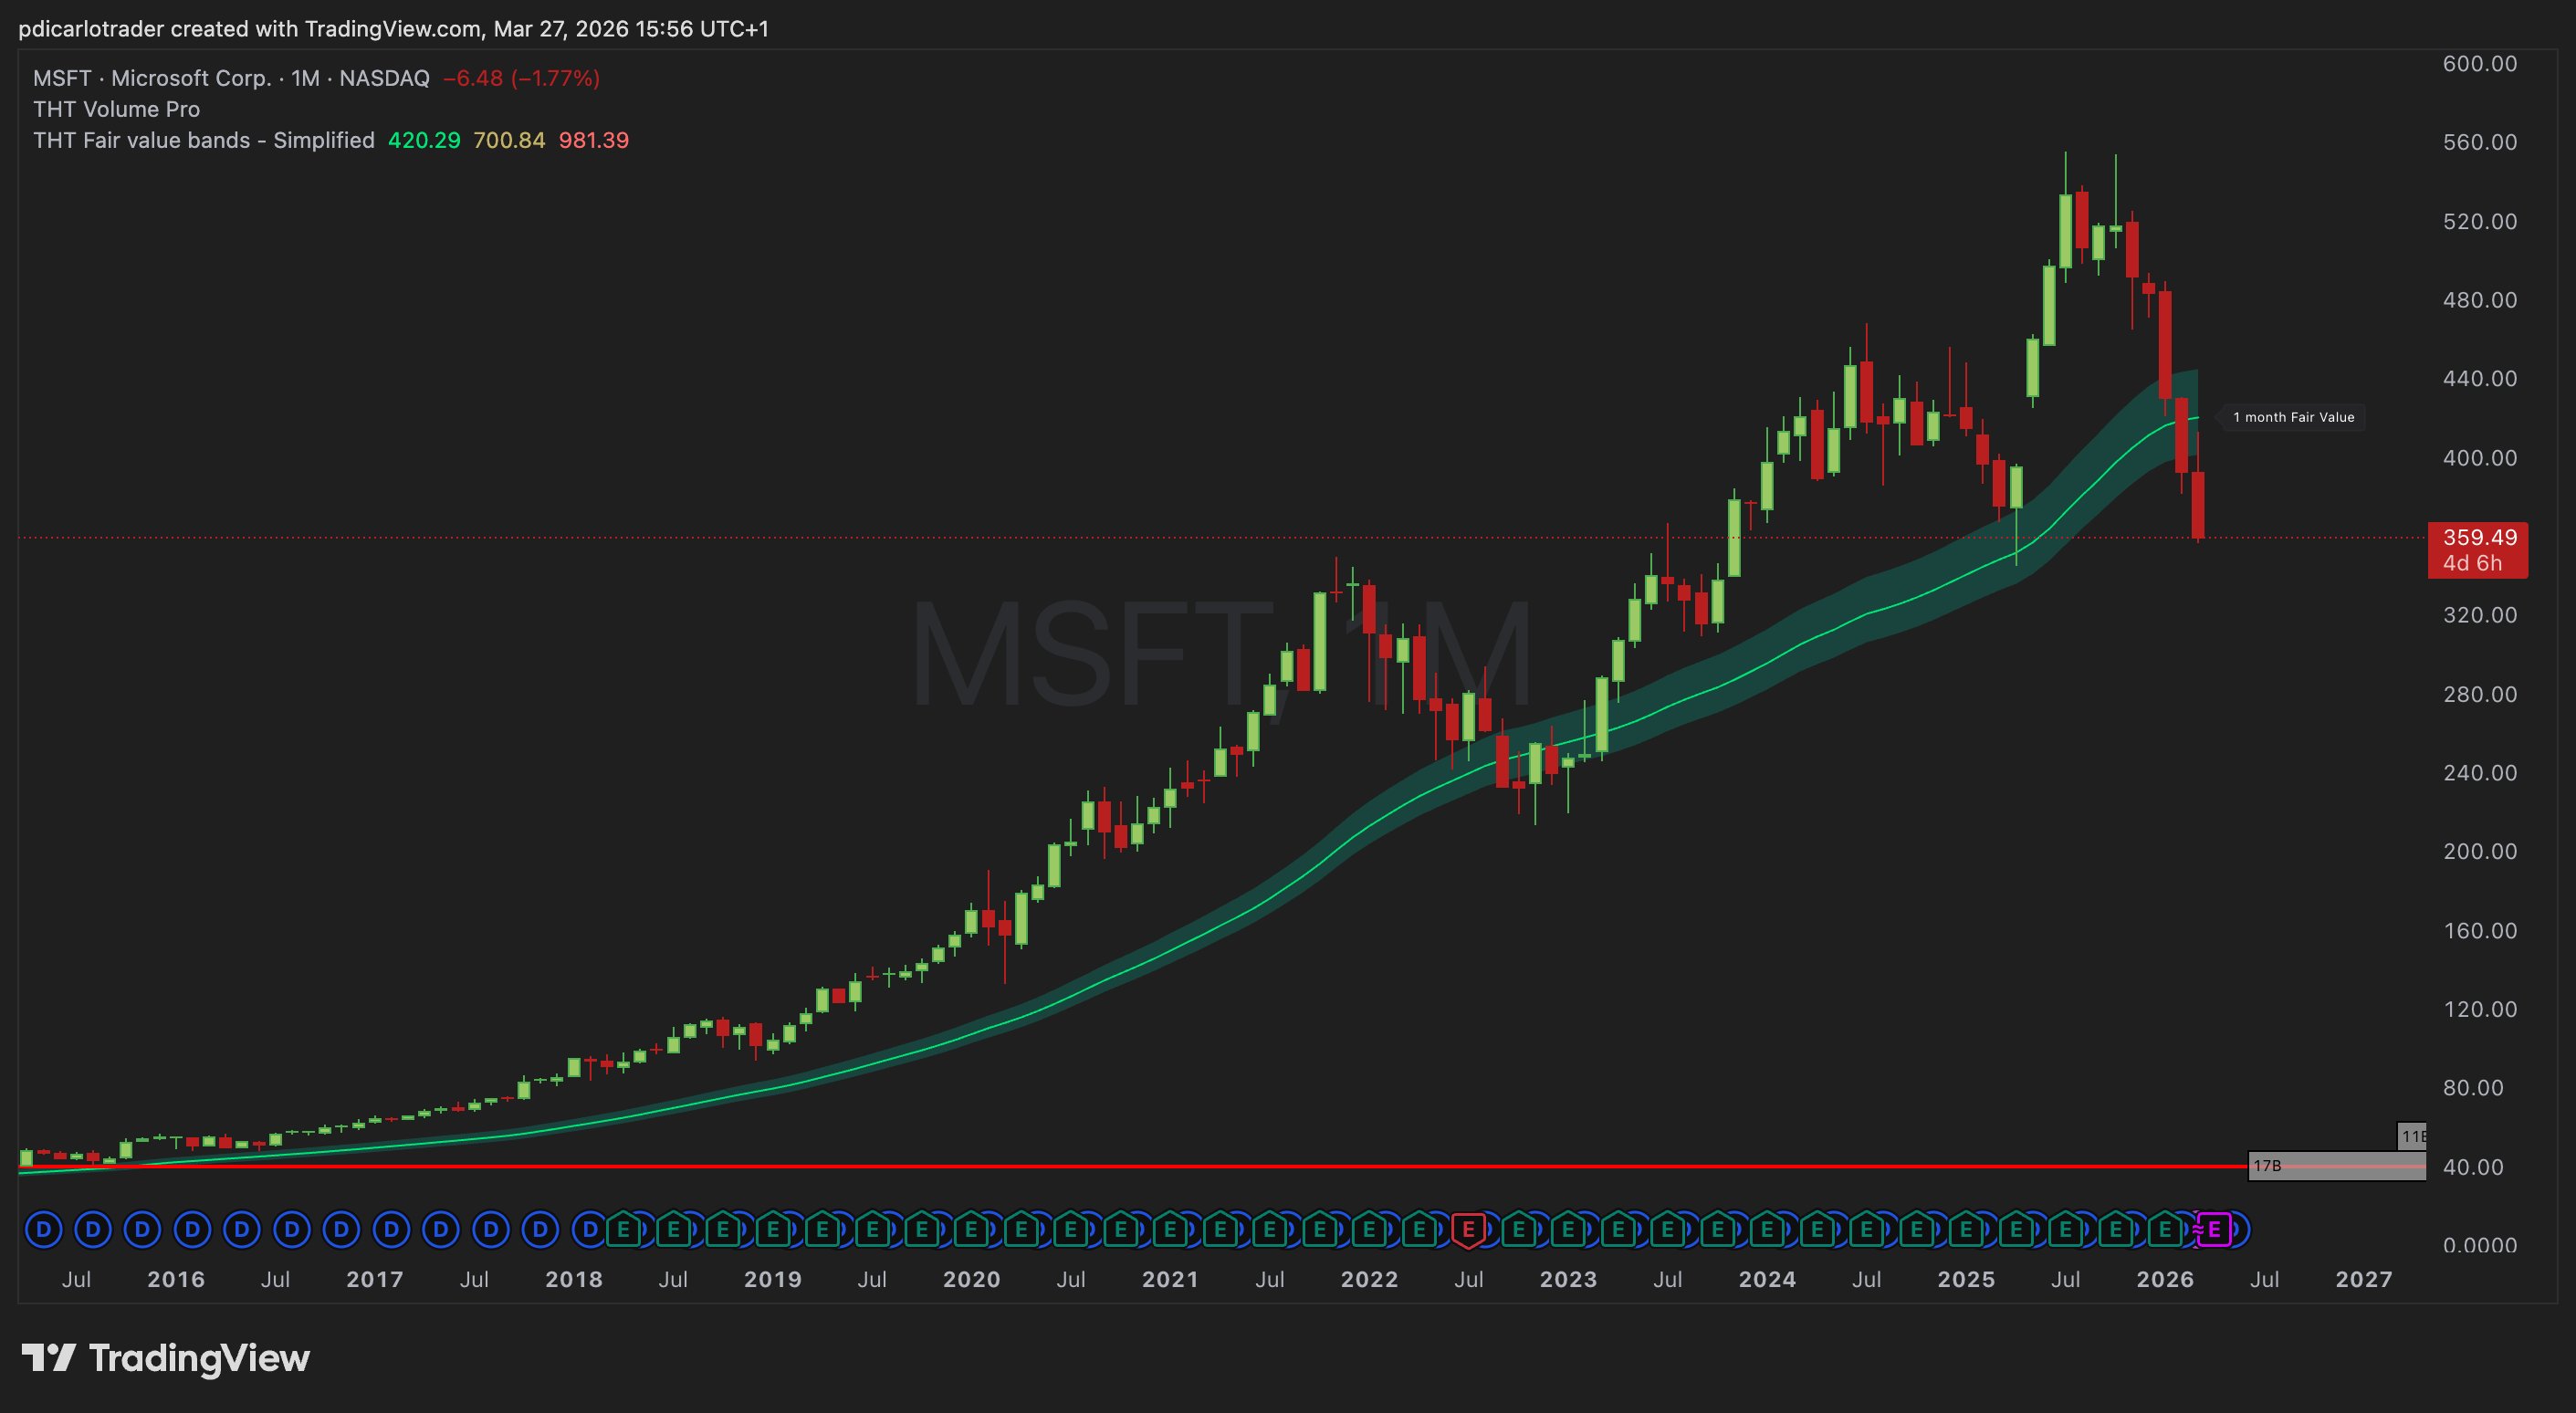Click the 11B volume profile bar
Image resolution: width=2576 pixels, height=1413 pixels.
[2411, 1136]
